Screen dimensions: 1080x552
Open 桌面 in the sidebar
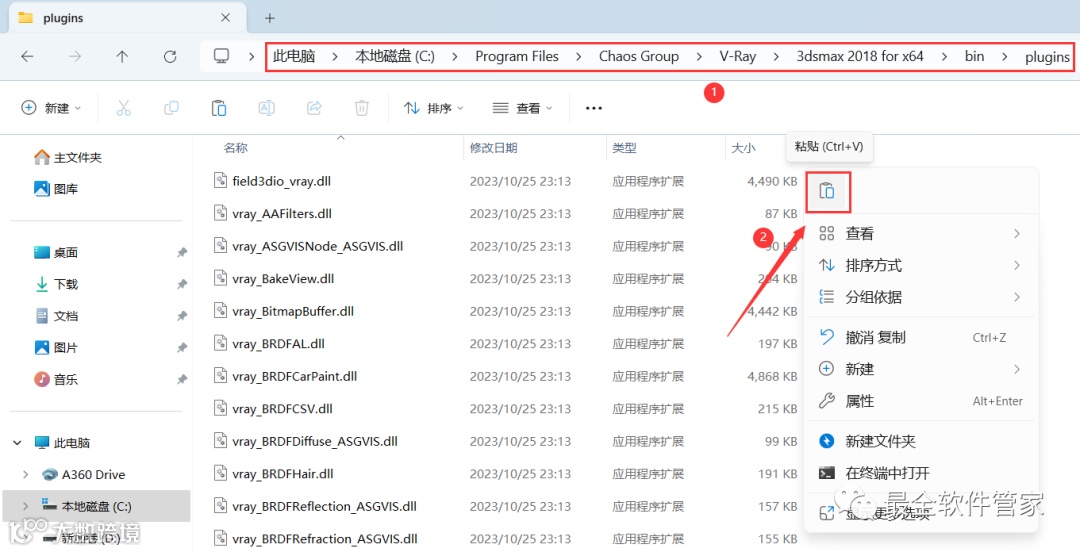pyautogui.click(x=56, y=252)
